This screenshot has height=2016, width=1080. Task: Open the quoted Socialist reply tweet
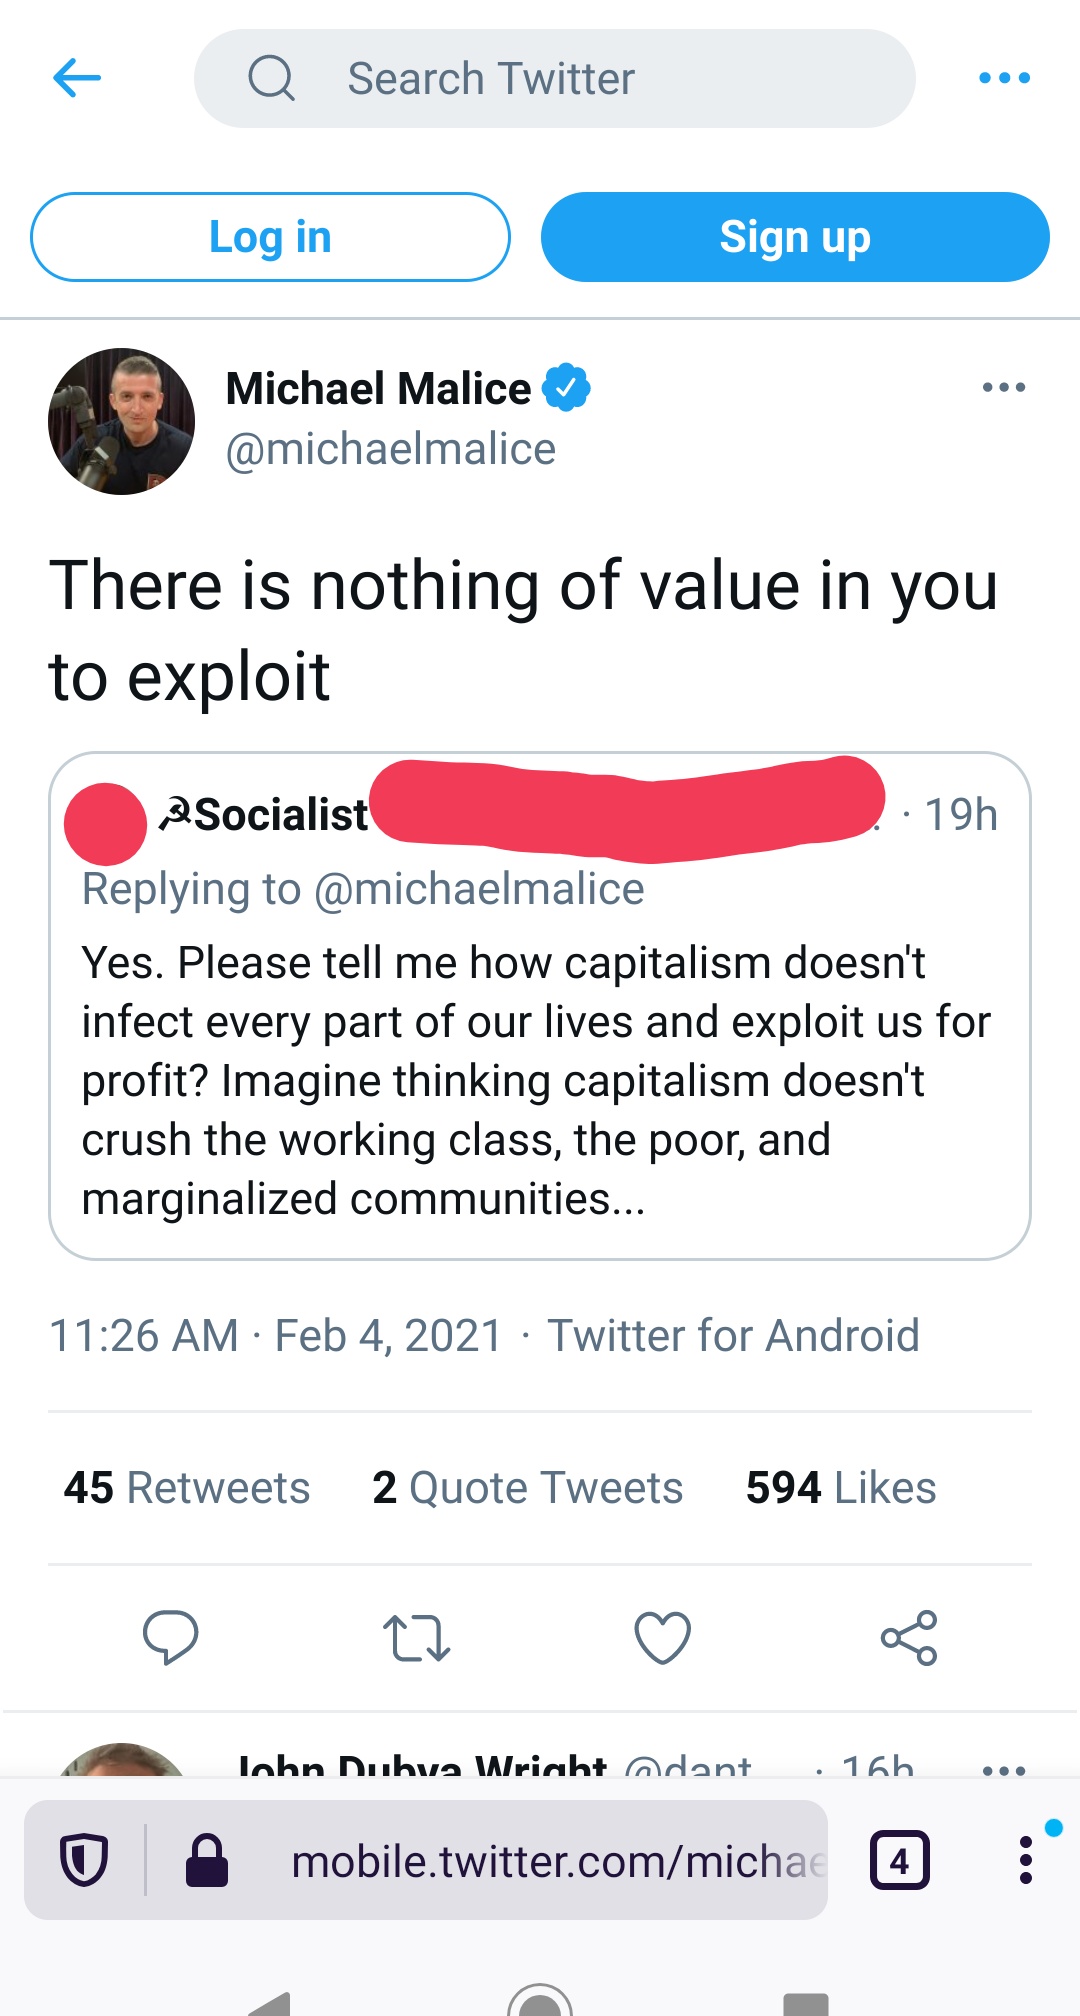[x=540, y=1006]
